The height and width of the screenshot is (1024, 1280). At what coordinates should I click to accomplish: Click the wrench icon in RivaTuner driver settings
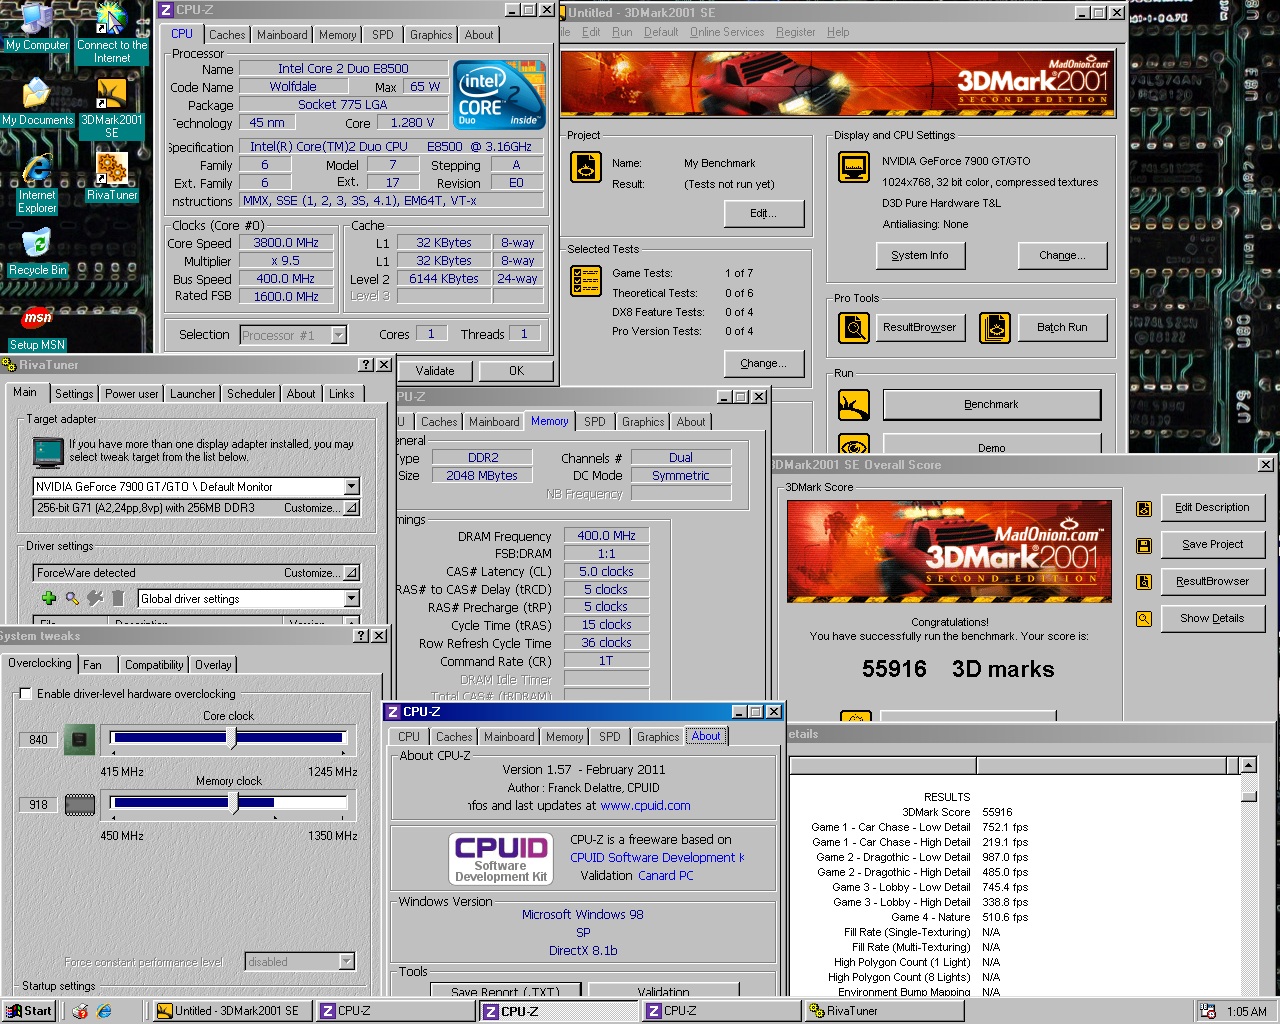pyautogui.click(x=95, y=598)
